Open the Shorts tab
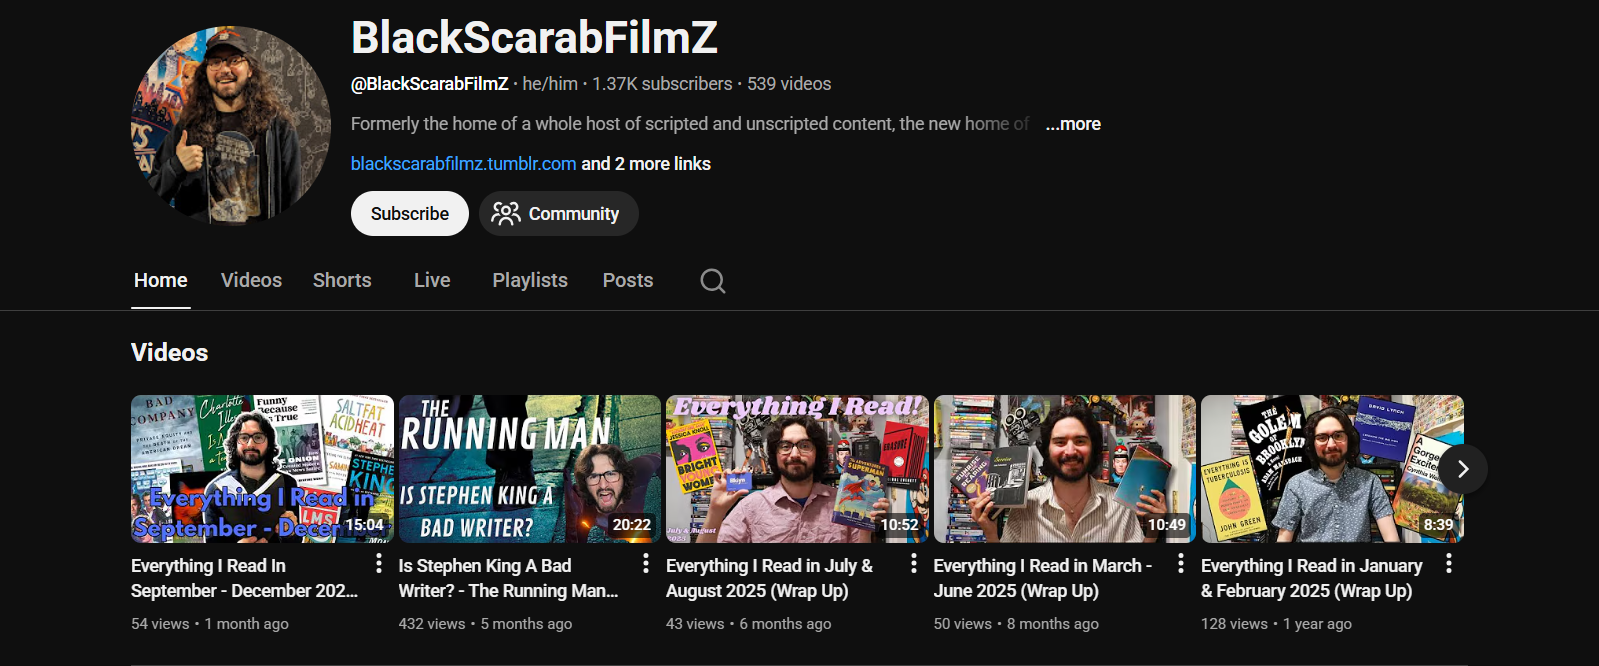The height and width of the screenshot is (666, 1599). click(342, 280)
